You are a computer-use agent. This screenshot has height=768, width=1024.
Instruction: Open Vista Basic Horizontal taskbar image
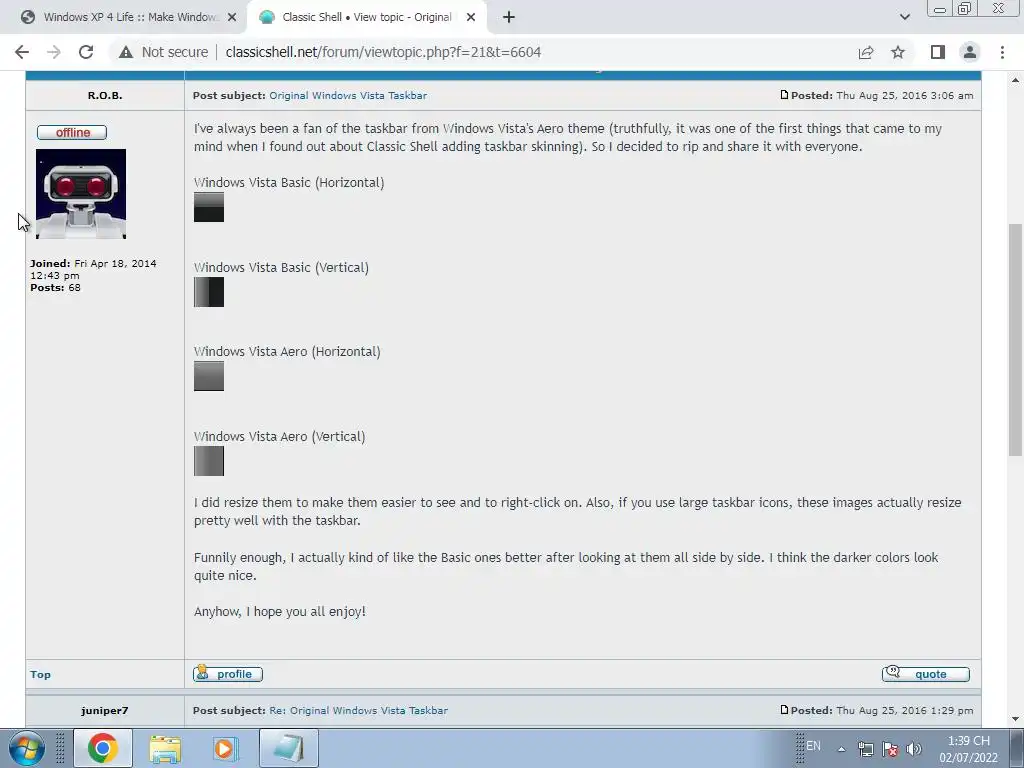[x=209, y=207]
